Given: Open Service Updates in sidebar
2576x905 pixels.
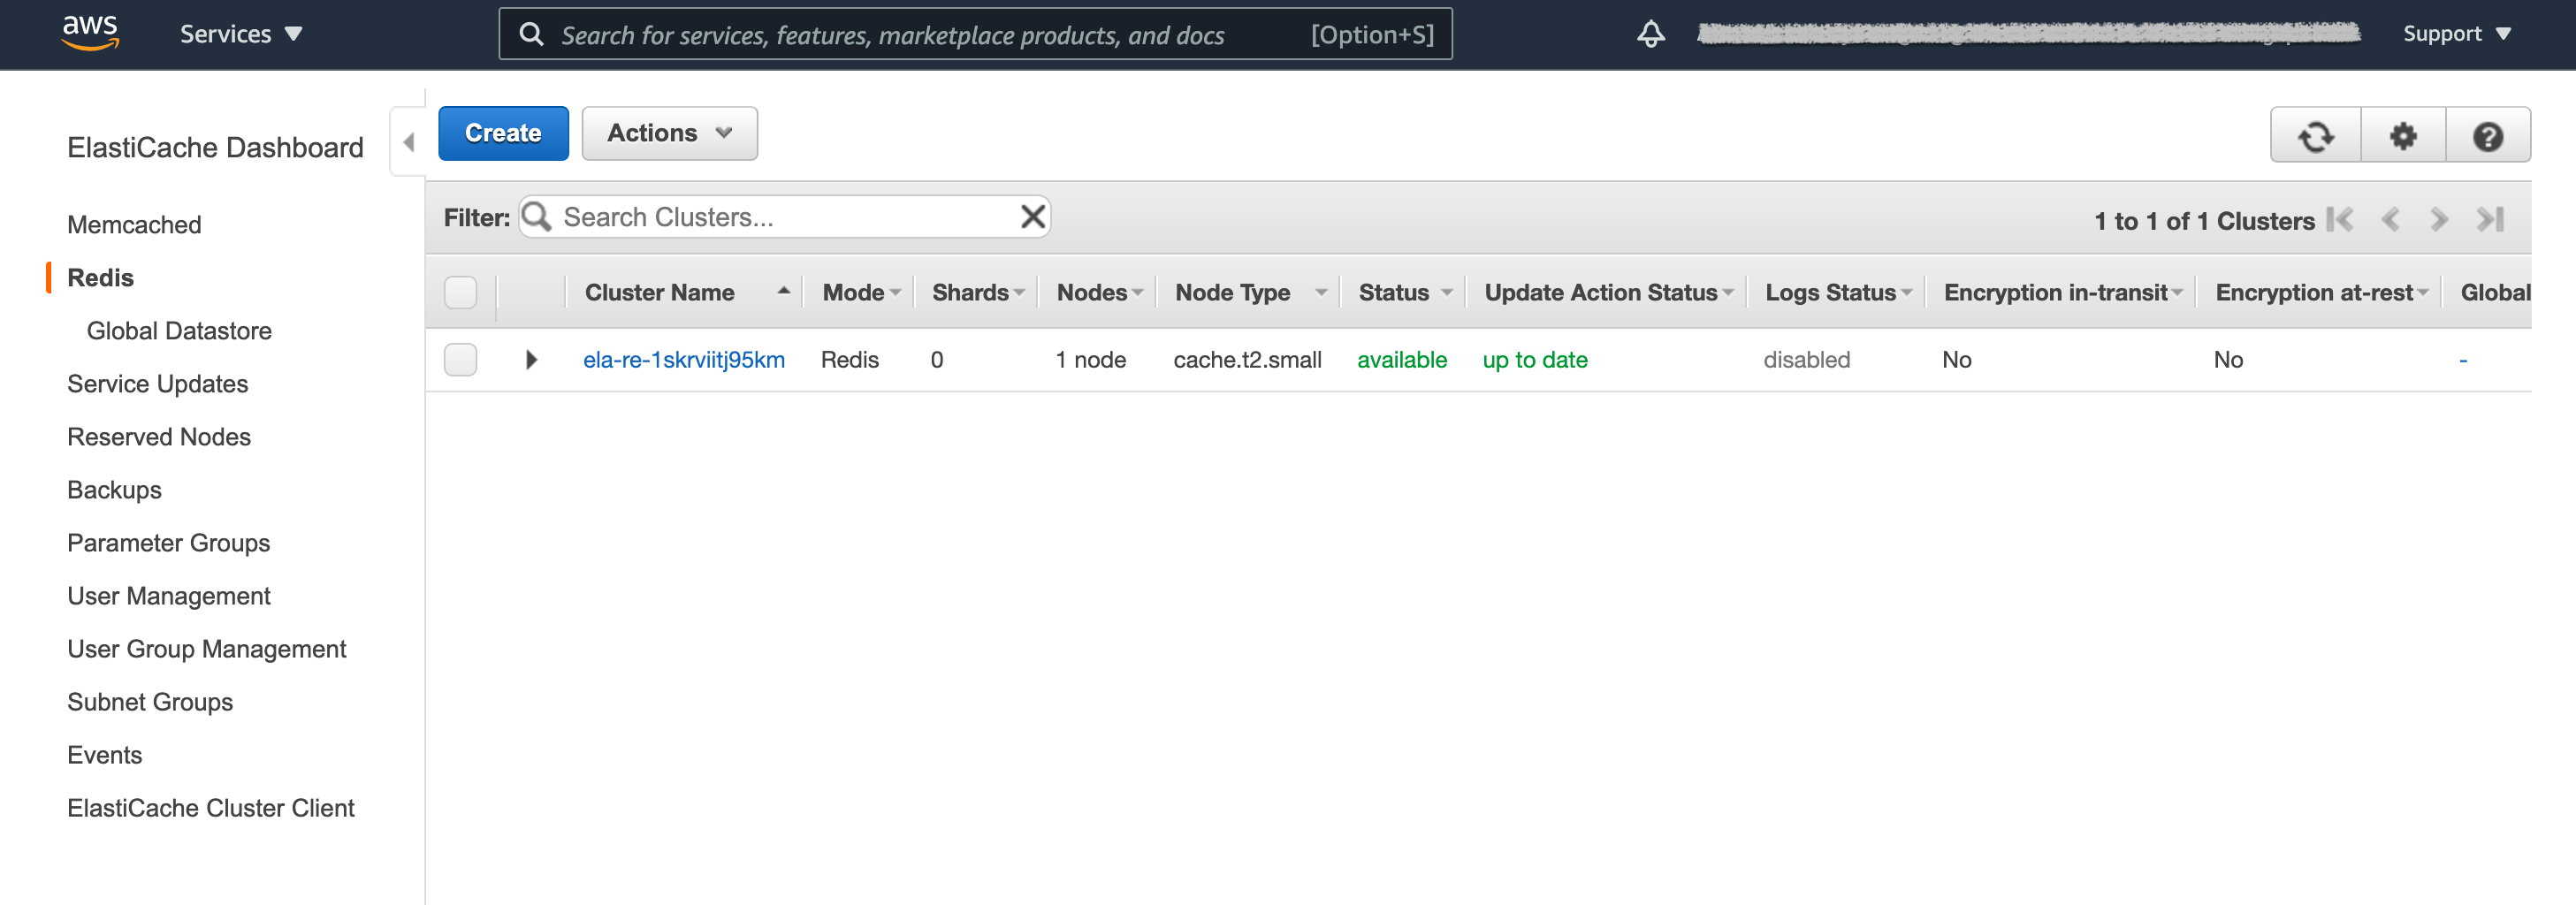Looking at the screenshot, I should click(157, 384).
